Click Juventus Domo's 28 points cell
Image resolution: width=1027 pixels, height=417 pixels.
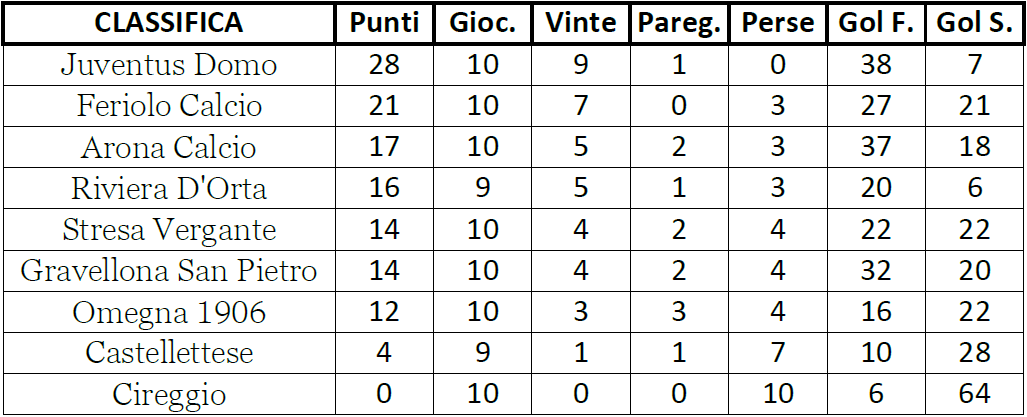(x=384, y=65)
